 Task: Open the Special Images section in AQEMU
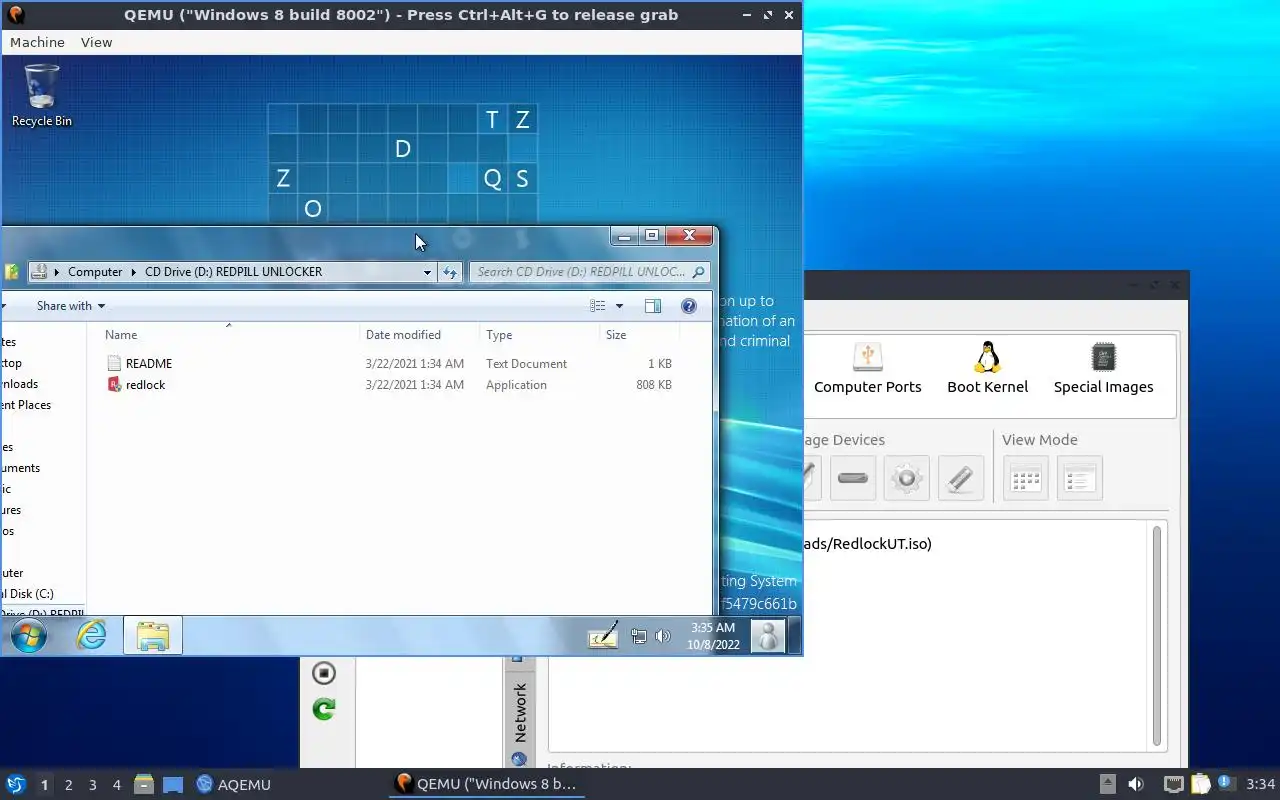click(1104, 369)
